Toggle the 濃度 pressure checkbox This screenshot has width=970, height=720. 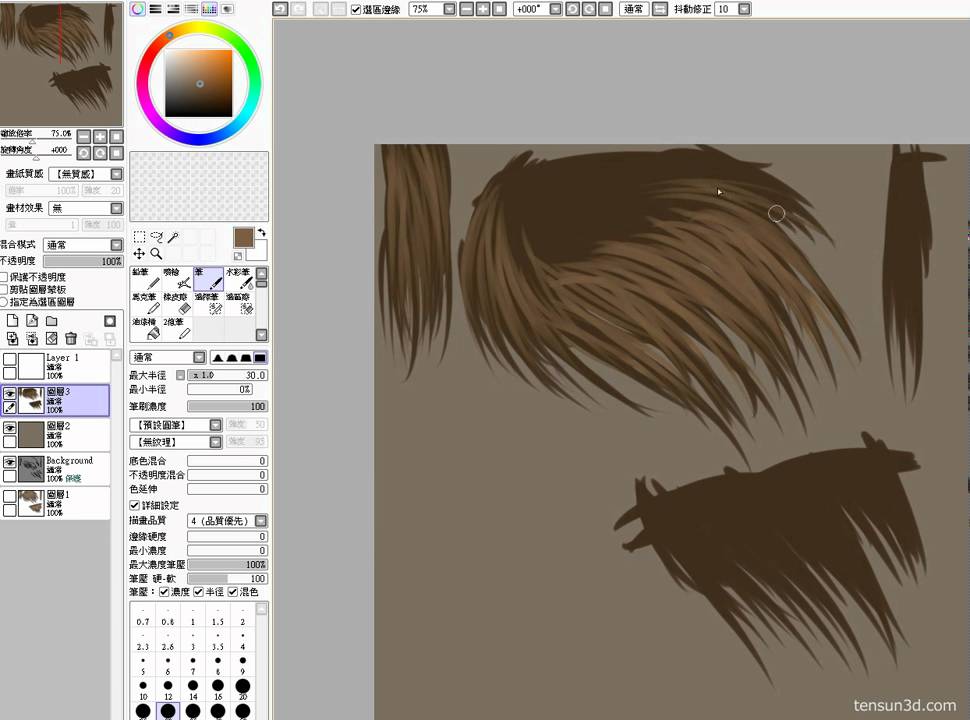click(x=164, y=592)
